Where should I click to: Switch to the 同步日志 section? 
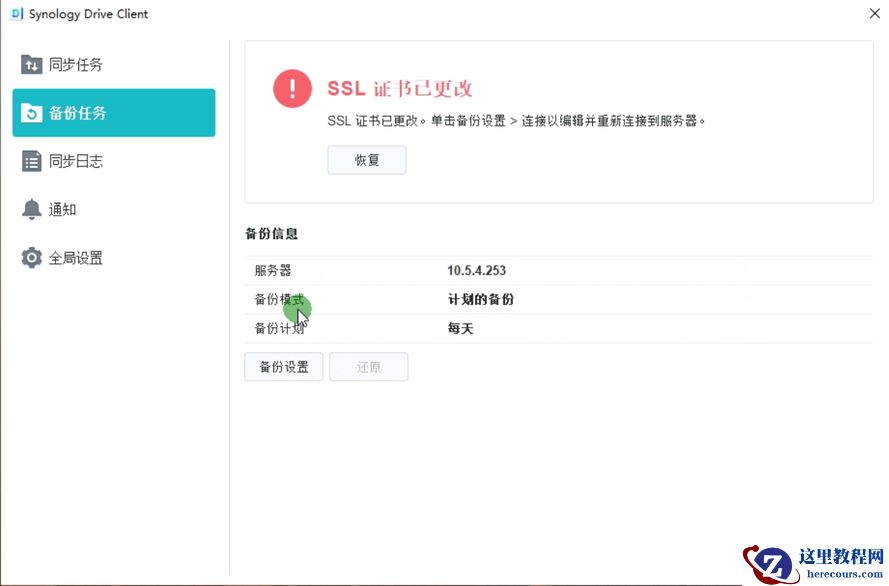(x=70, y=161)
